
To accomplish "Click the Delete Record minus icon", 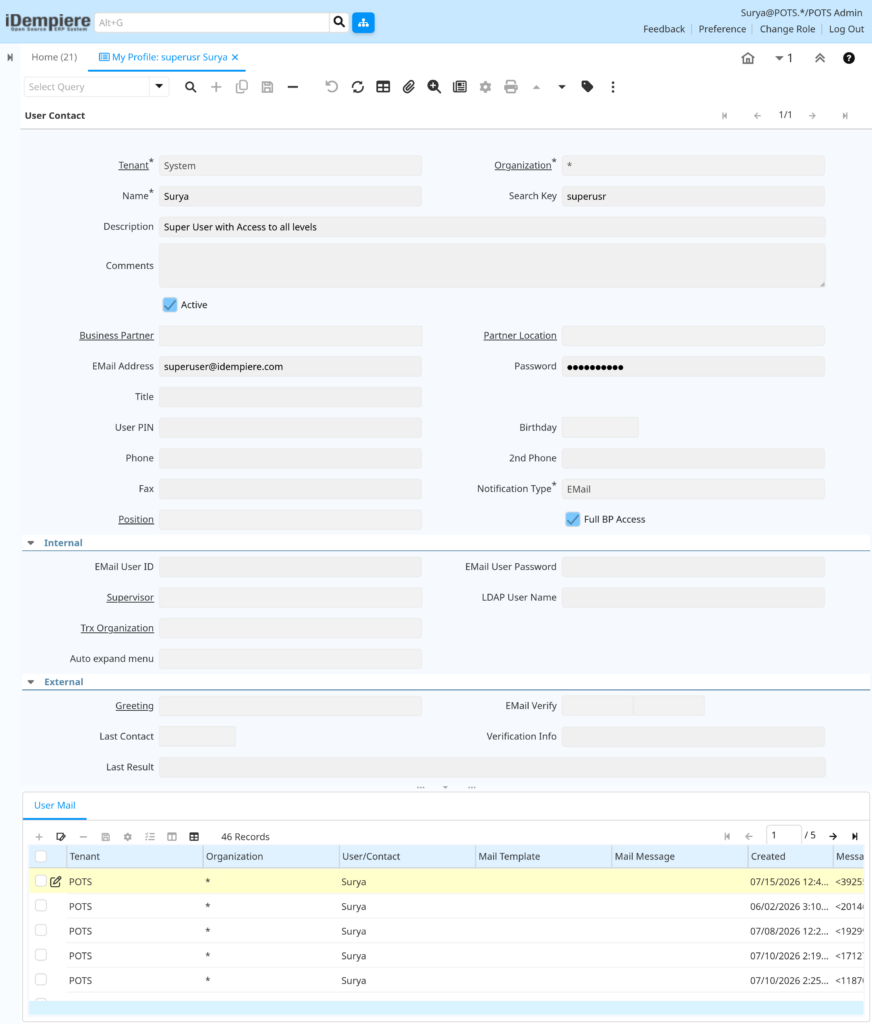I will (x=293, y=87).
